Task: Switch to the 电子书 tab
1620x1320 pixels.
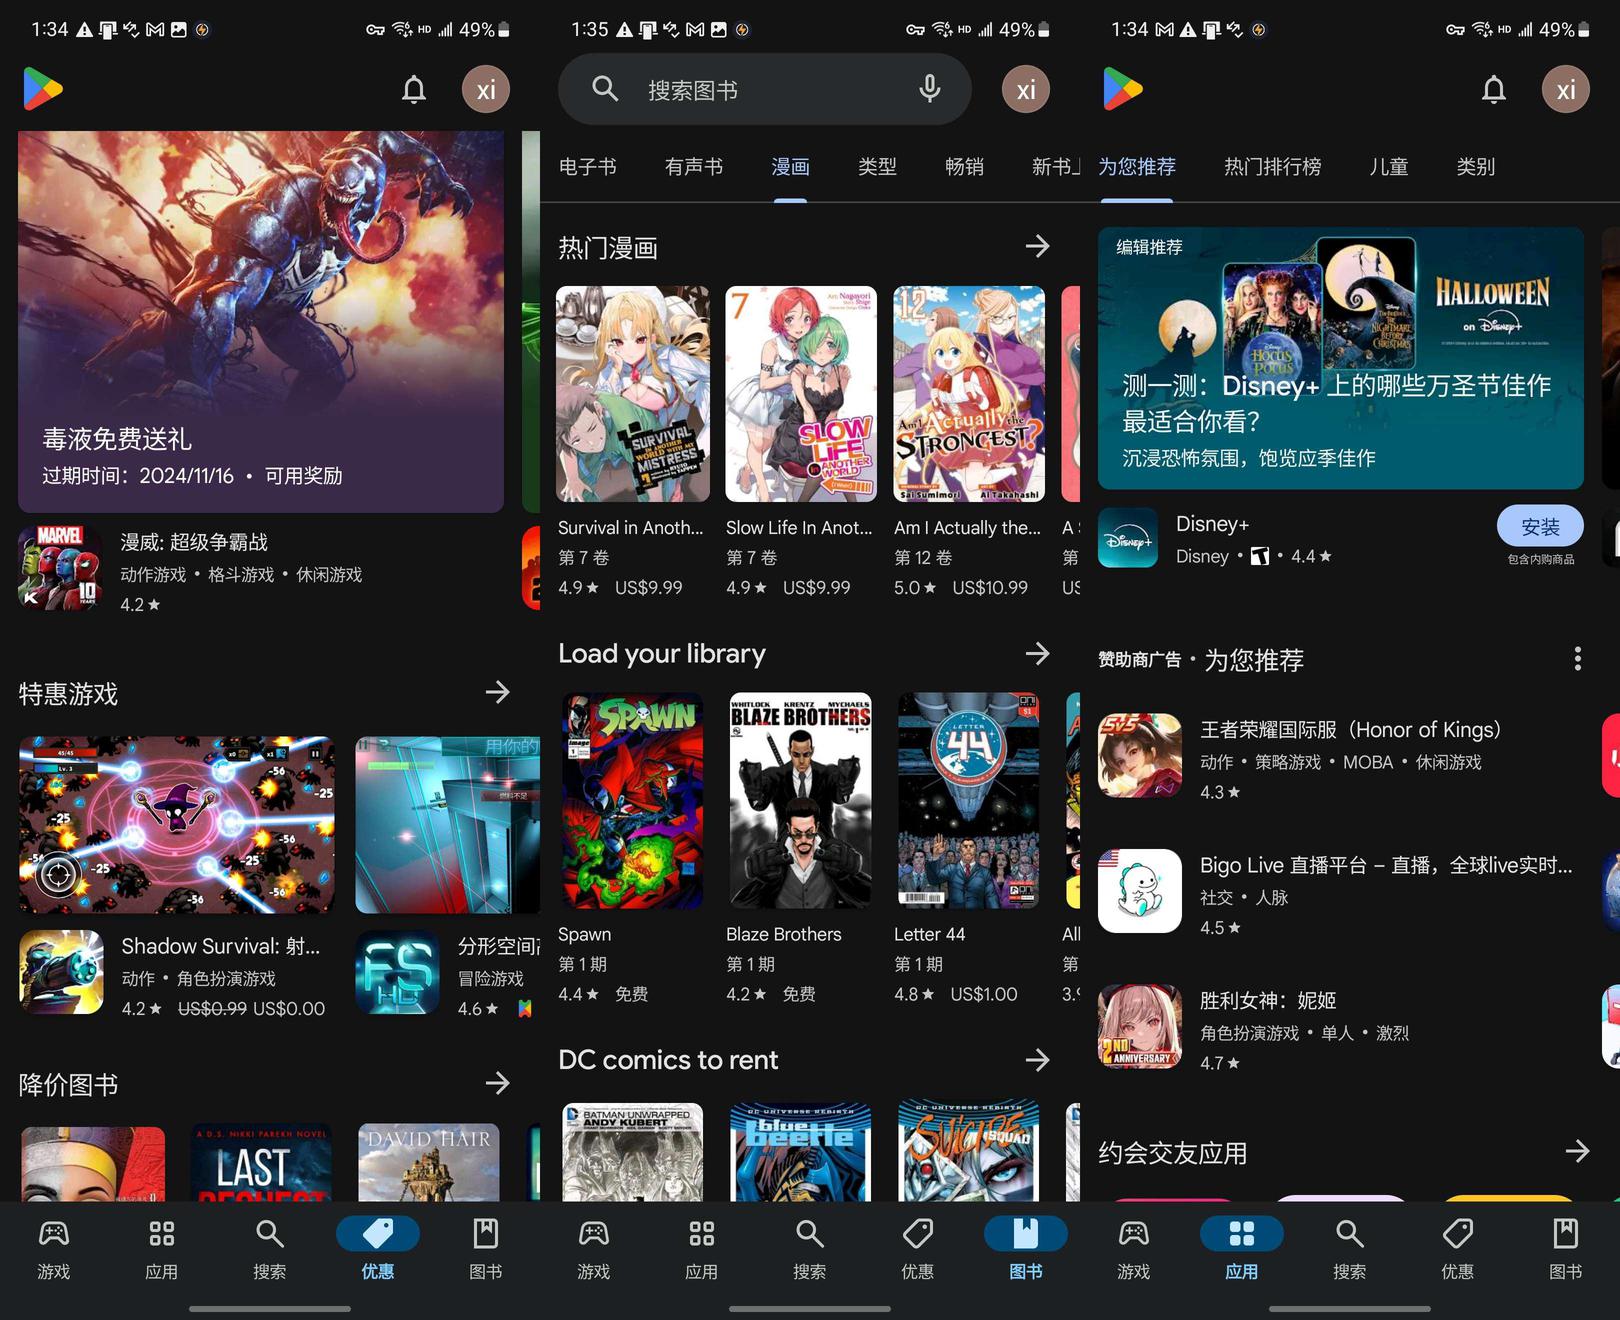Action: [588, 167]
